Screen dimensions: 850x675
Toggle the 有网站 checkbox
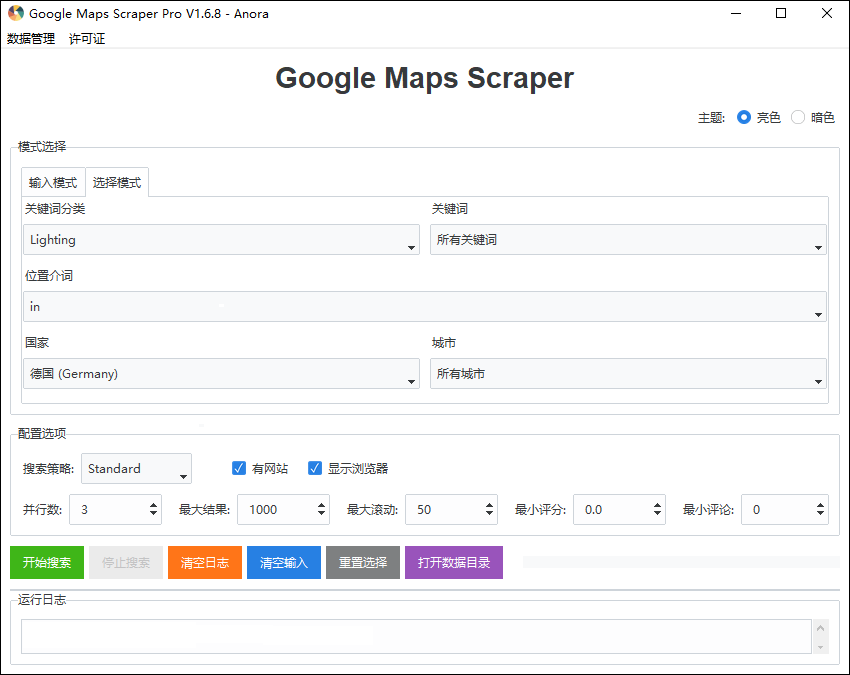[x=239, y=468]
